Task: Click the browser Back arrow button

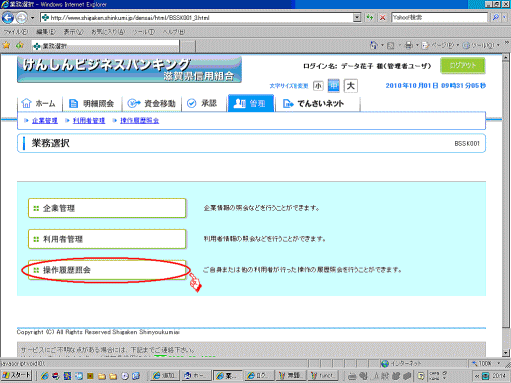Action: tap(8, 18)
